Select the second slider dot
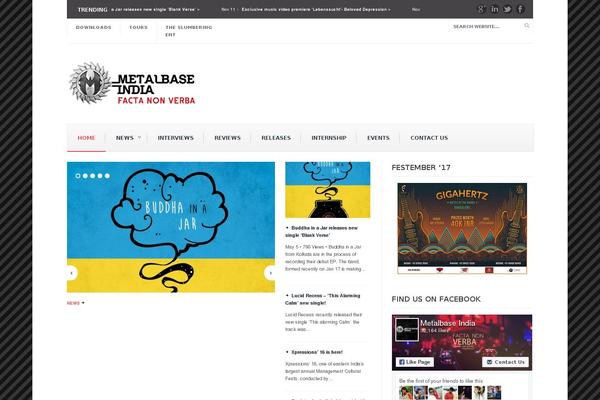600x400 pixels. tap(85, 176)
